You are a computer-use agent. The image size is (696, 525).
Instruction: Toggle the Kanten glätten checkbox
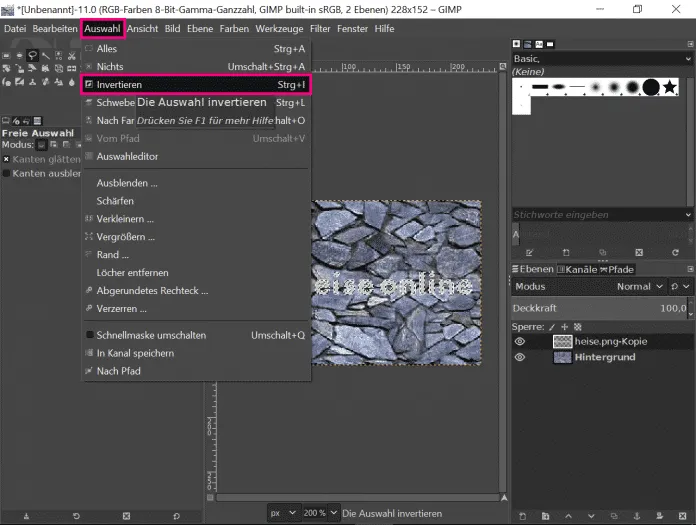coord(7,159)
